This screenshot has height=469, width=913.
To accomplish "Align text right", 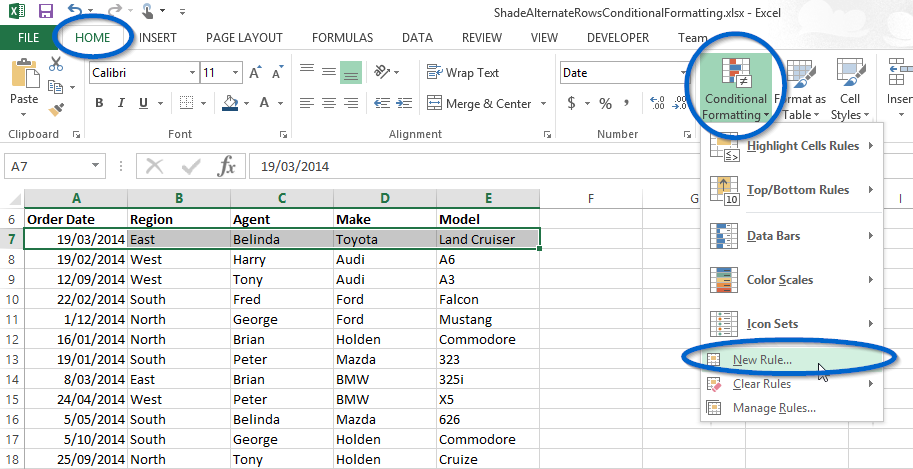I will (x=351, y=103).
